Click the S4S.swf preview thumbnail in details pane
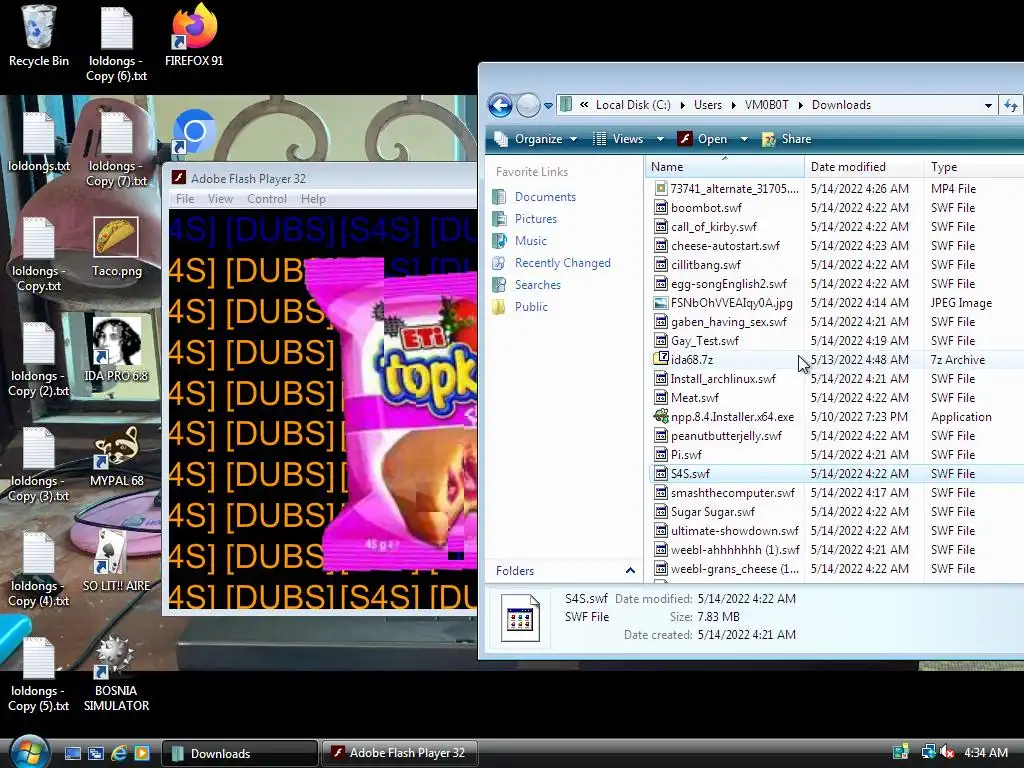 point(520,618)
